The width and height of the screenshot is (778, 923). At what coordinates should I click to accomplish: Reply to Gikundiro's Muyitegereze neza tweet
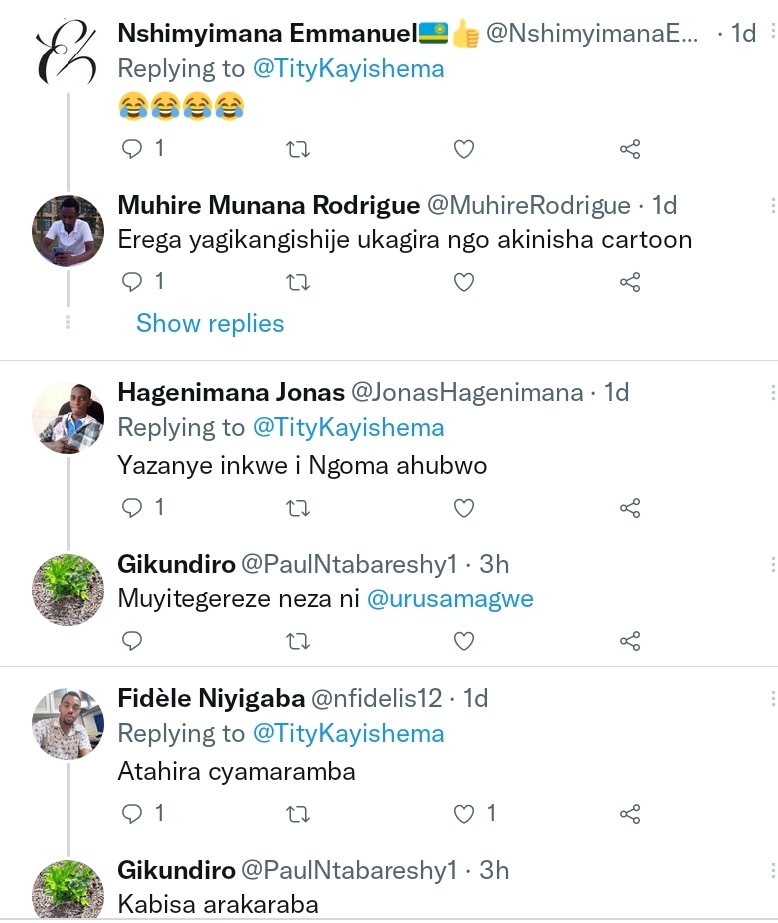click(x=133, y=640)
